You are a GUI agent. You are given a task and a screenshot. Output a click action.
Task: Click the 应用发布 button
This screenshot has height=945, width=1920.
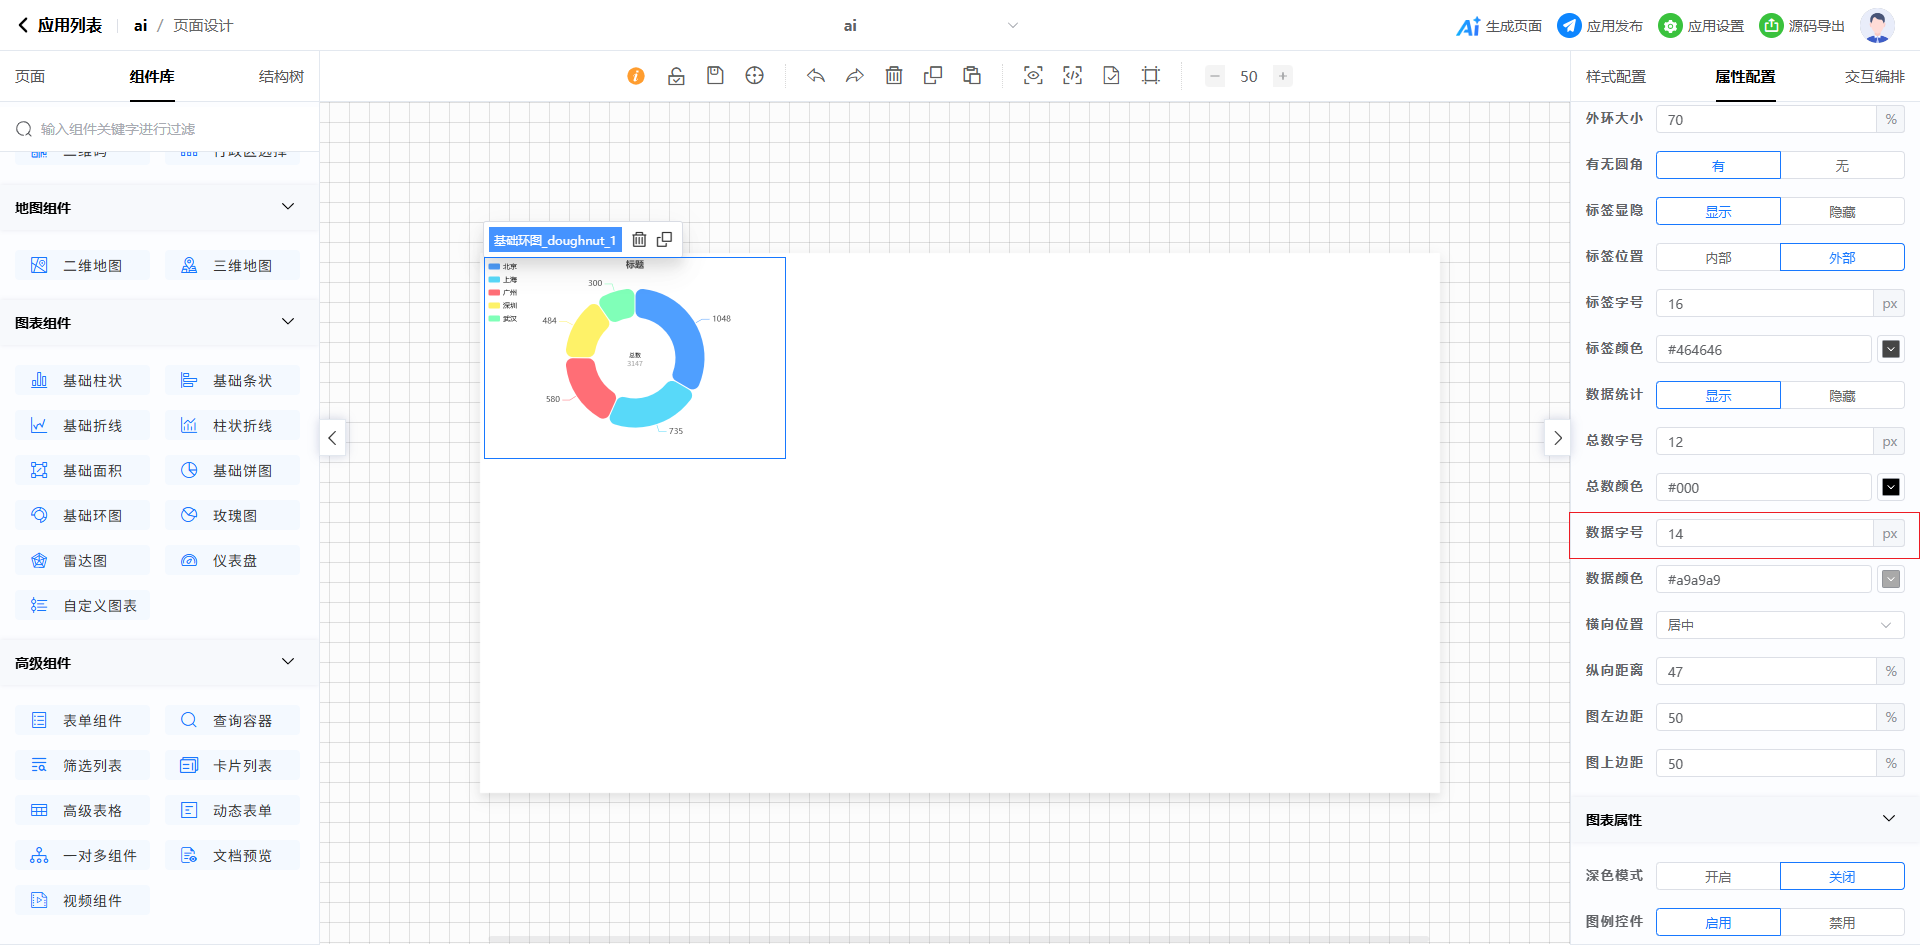point(1600,26)
